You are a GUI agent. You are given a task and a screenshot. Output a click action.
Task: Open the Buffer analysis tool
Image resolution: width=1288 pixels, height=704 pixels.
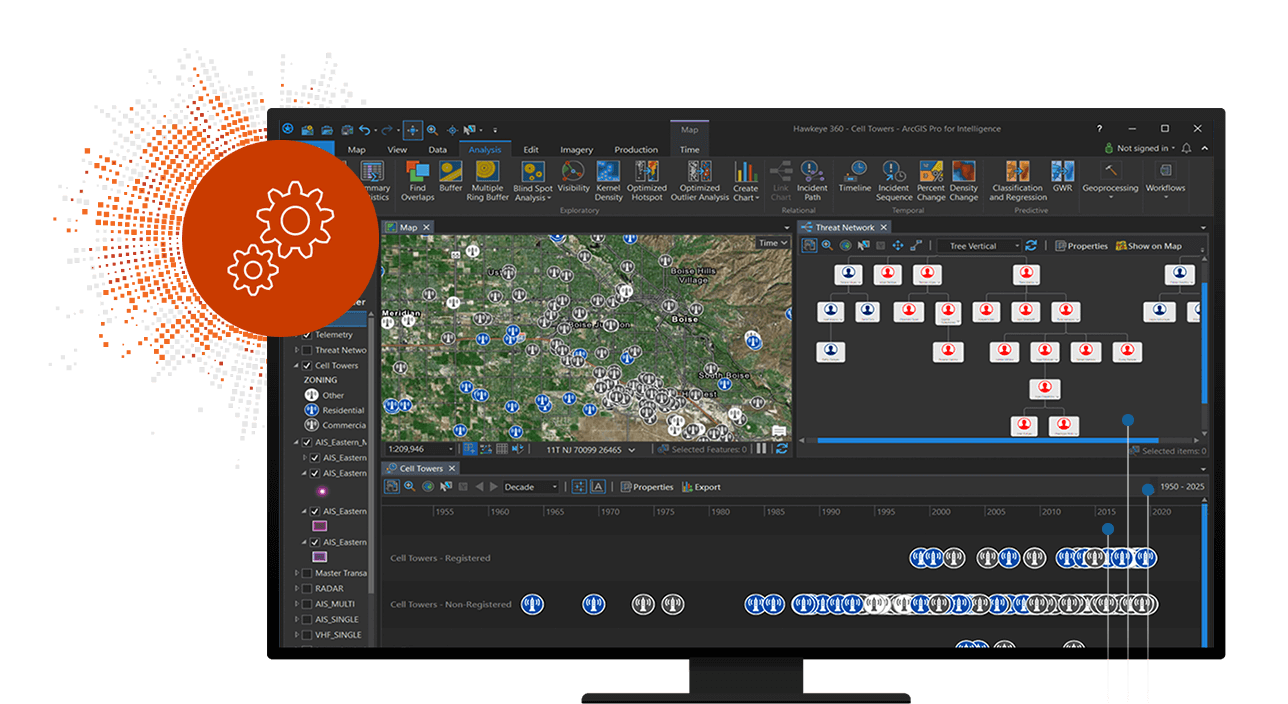(x=451, y=176)
